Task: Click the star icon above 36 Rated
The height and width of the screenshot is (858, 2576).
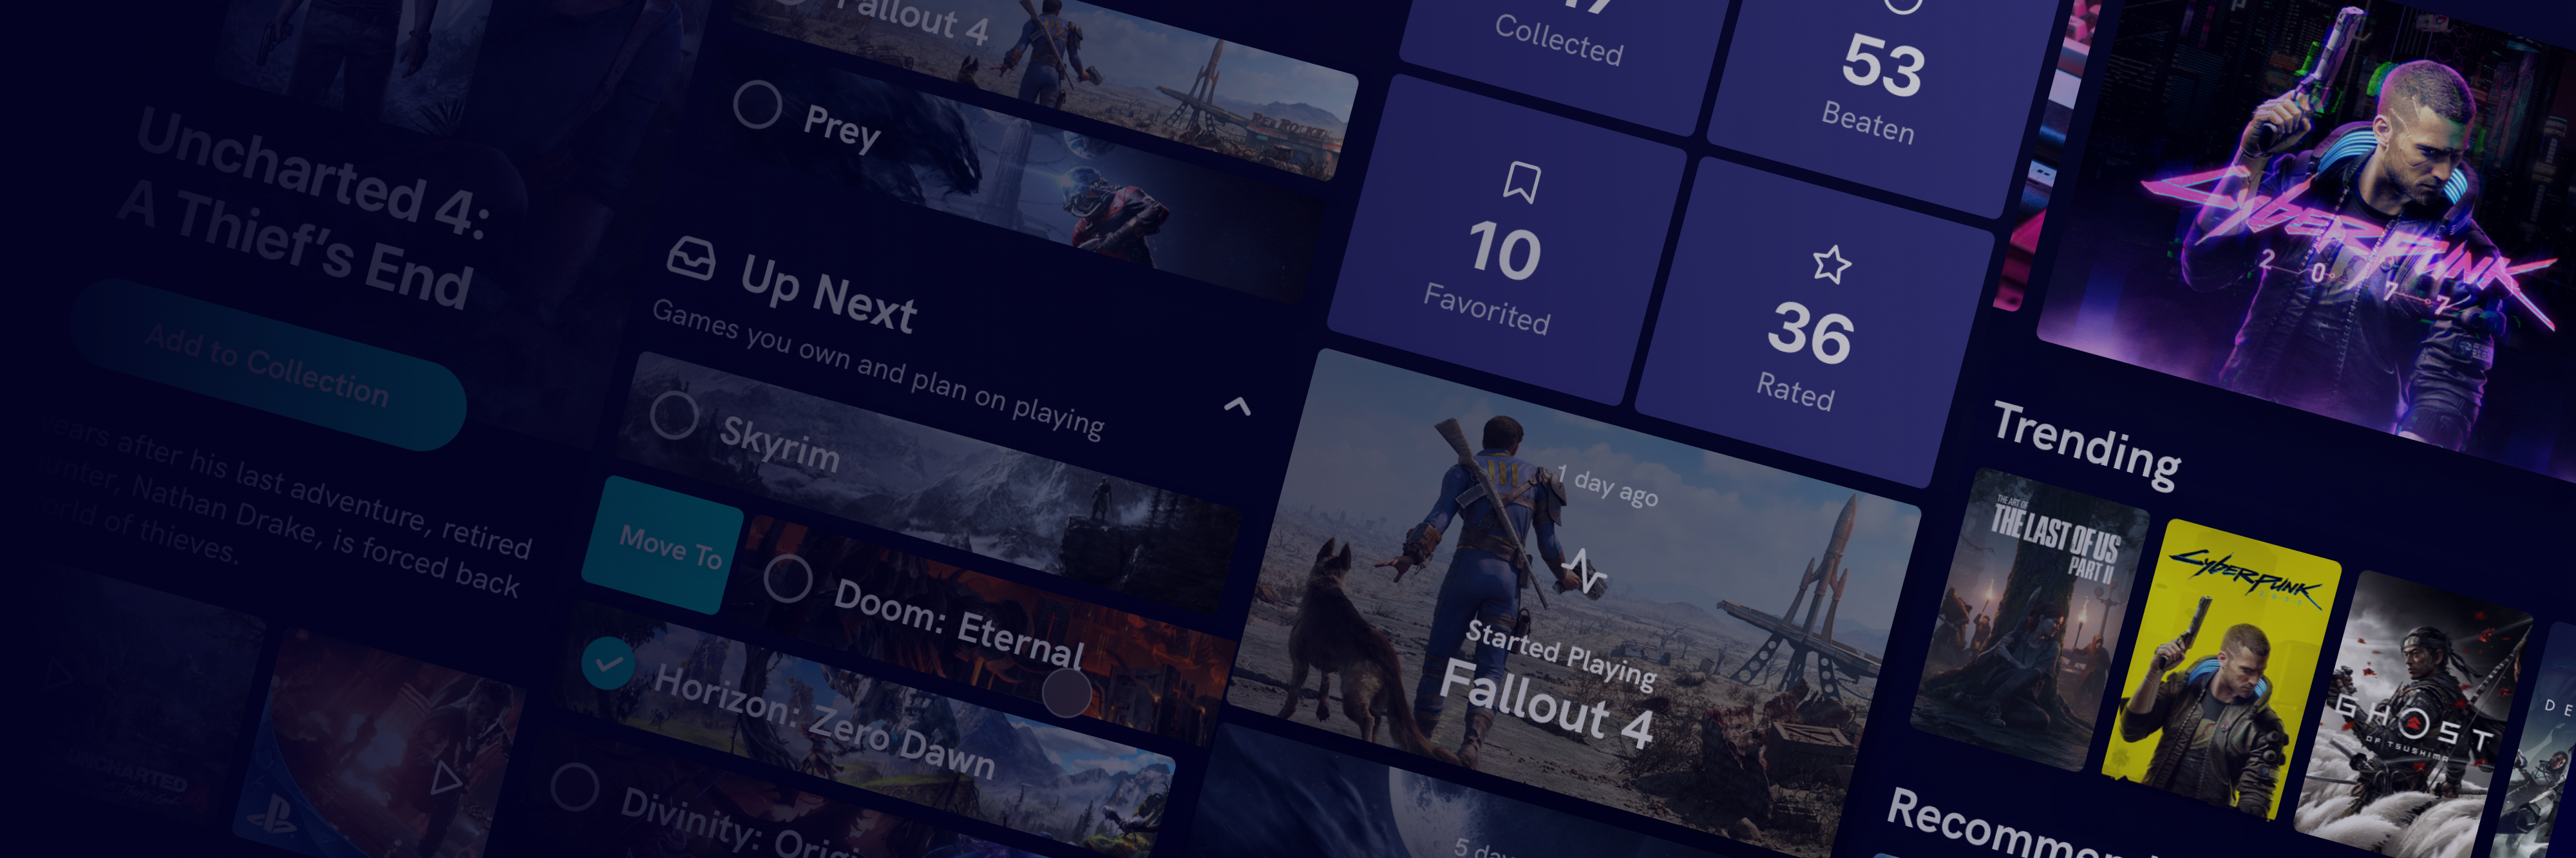Action: pyautogui.click(x=1831, y=265)
